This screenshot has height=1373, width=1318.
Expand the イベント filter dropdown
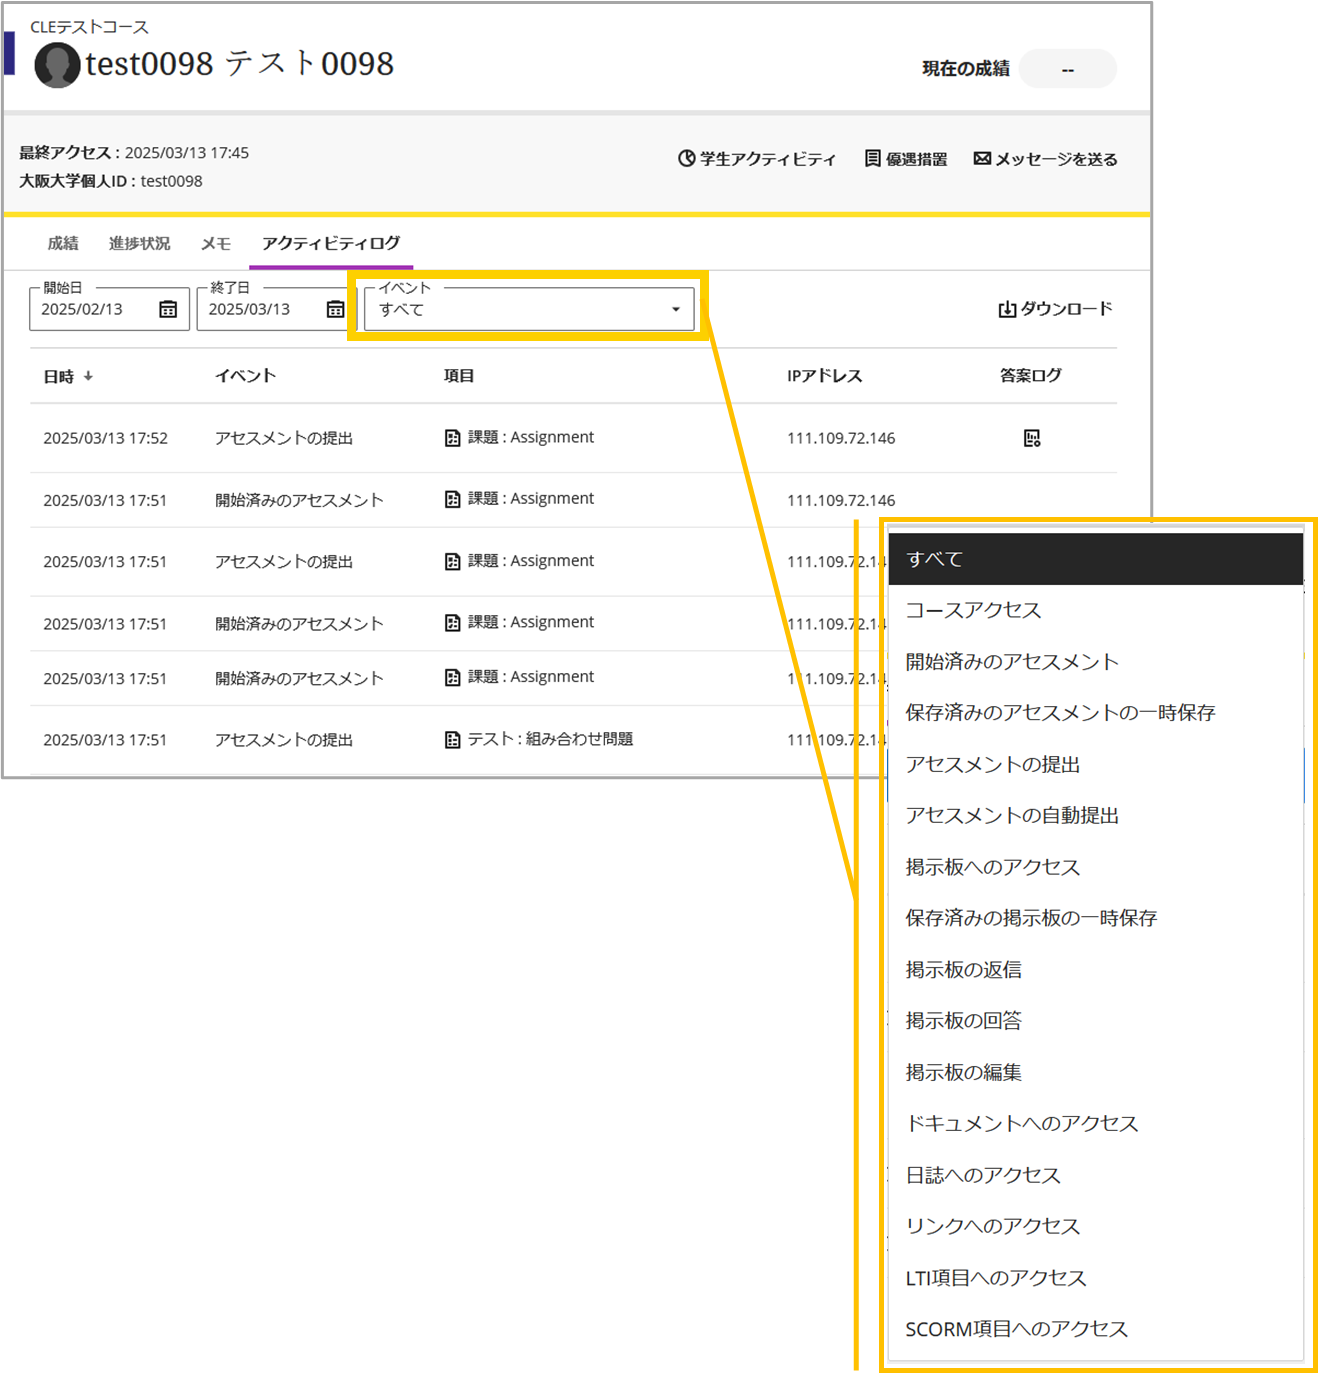[x=528, y=309]
